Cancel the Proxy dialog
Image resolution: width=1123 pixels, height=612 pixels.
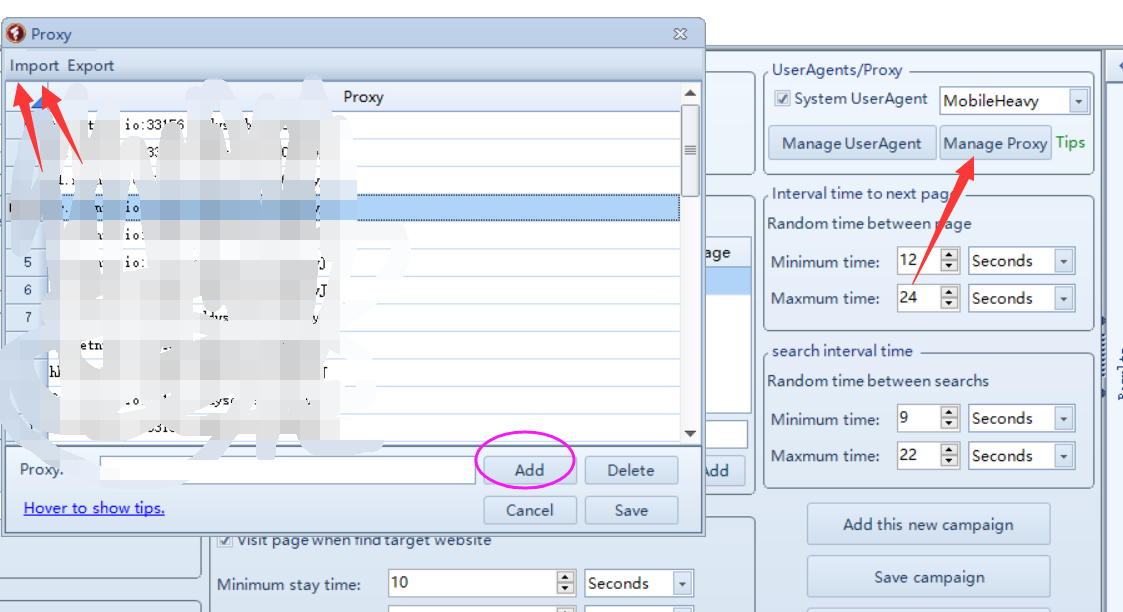(x=529, y=510)
